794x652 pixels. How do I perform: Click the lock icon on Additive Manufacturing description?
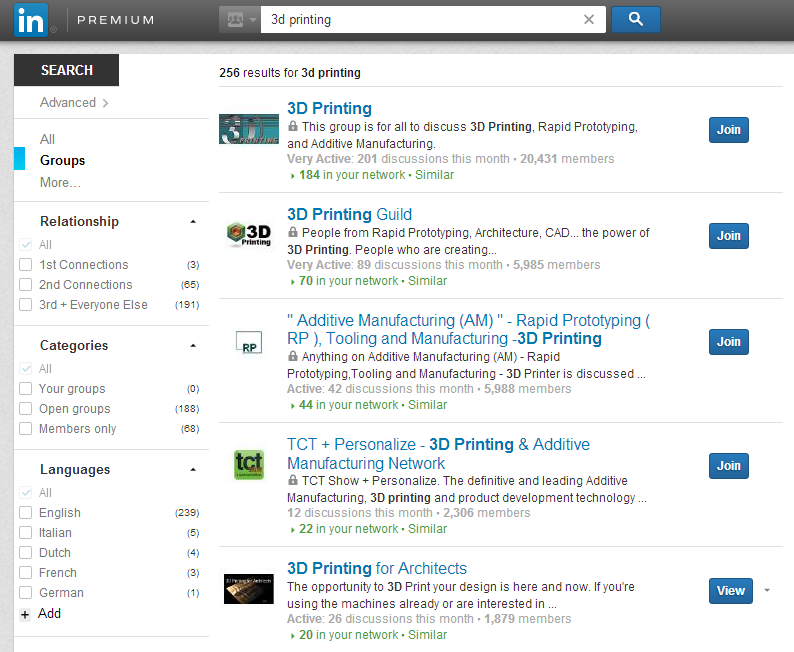293,356
